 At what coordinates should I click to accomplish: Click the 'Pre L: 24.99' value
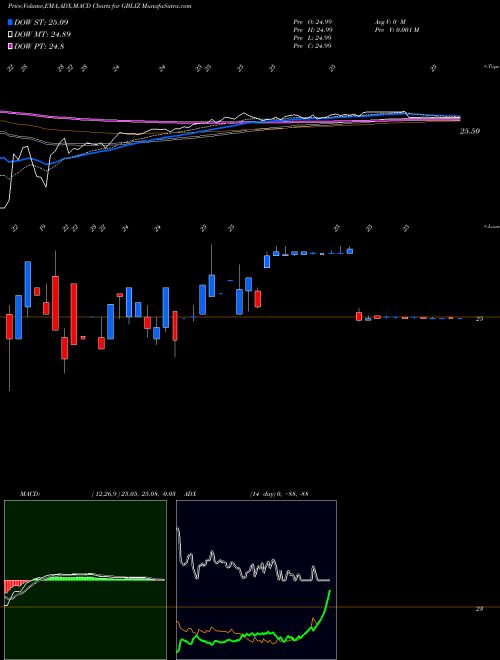tap(313, 38)
